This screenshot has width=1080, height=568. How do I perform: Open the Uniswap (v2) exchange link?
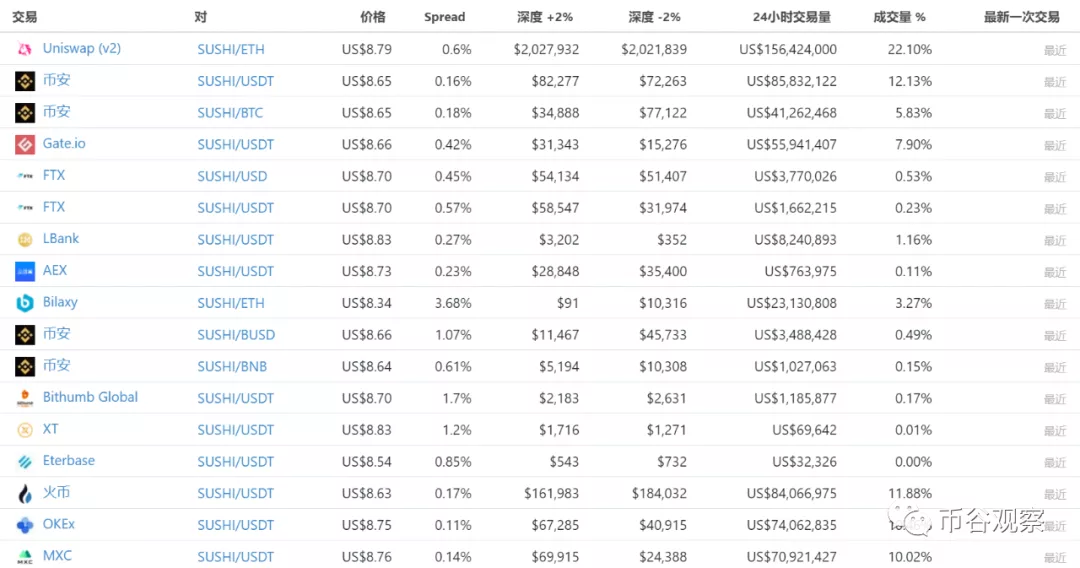[81, 48]
